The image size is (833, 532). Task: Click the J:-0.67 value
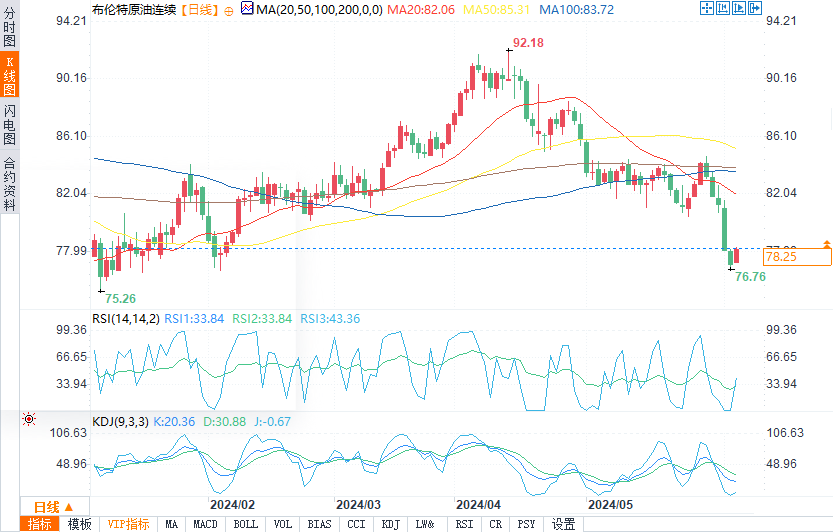[x=272, y=421]
